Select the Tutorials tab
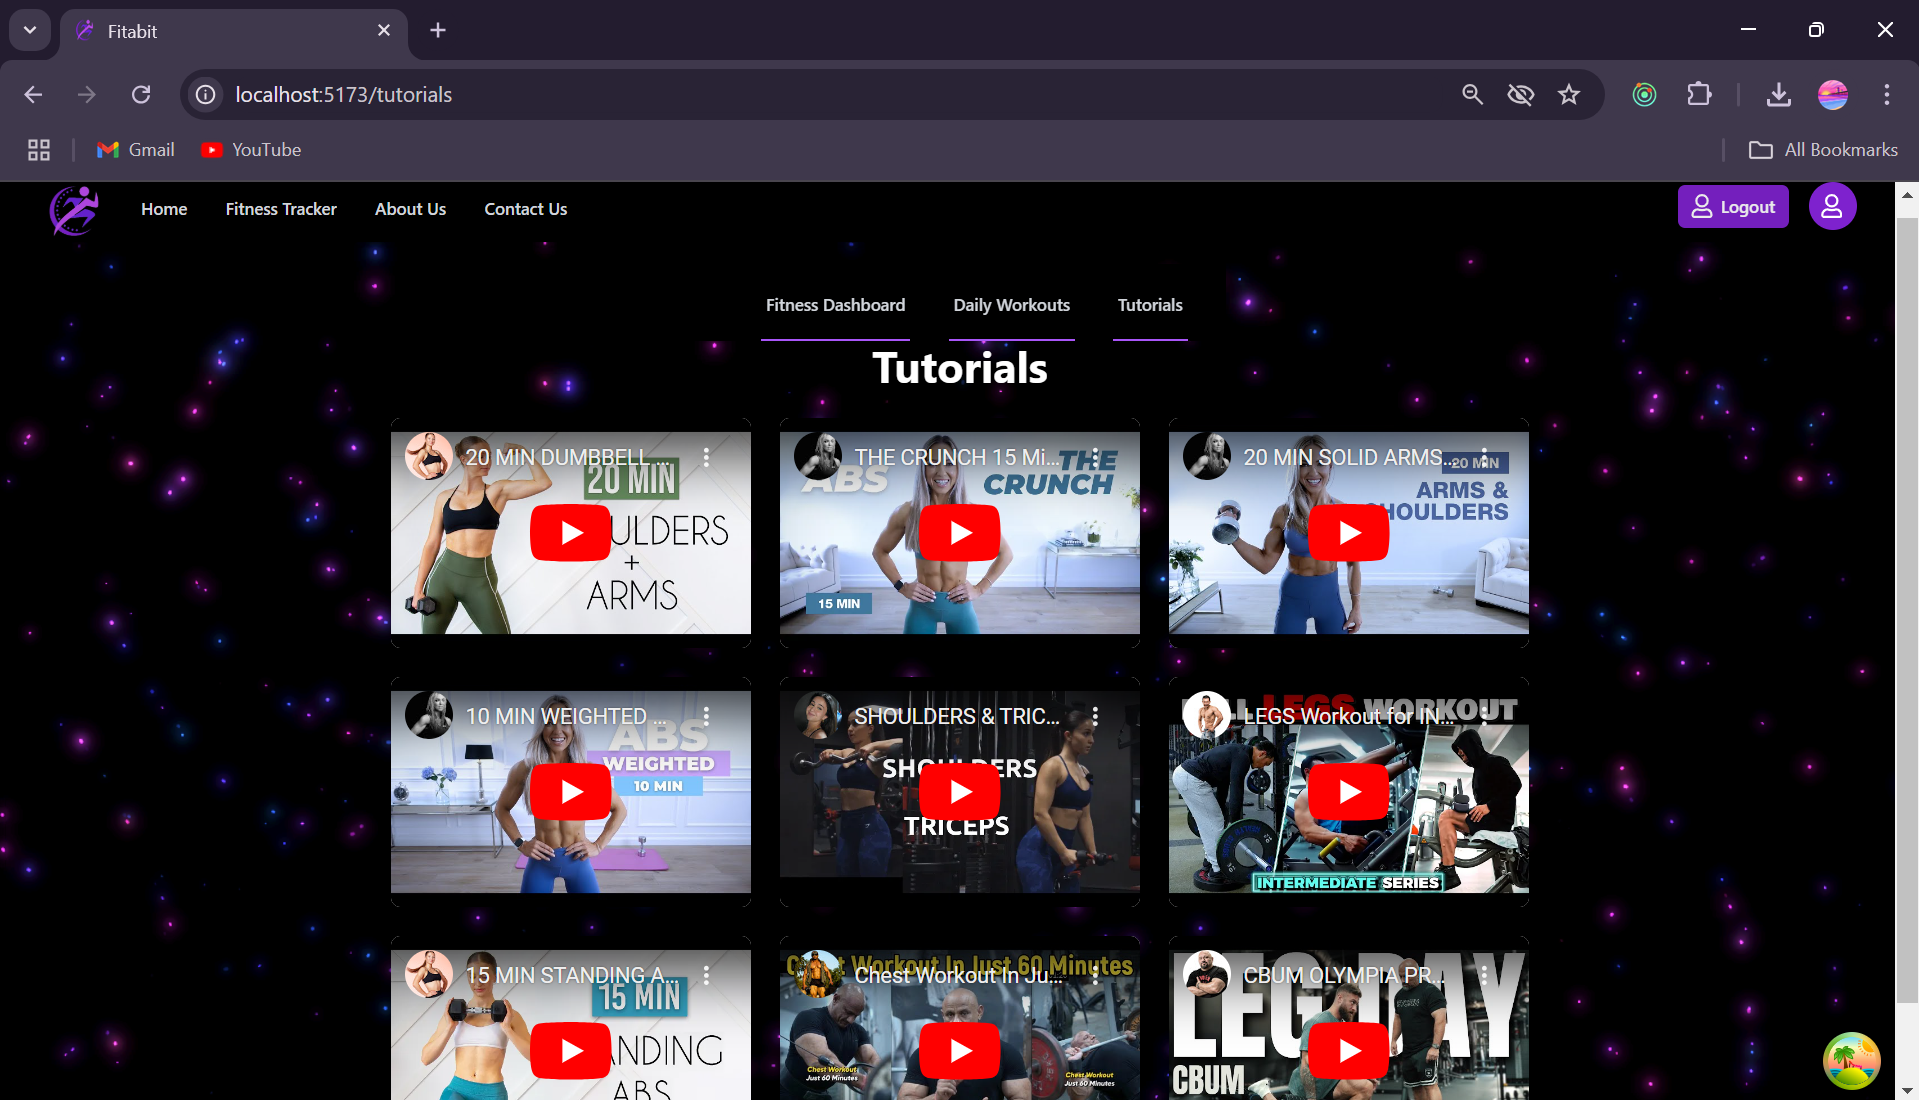This screenshot has height=1100, width=1919. [1150, 305]
